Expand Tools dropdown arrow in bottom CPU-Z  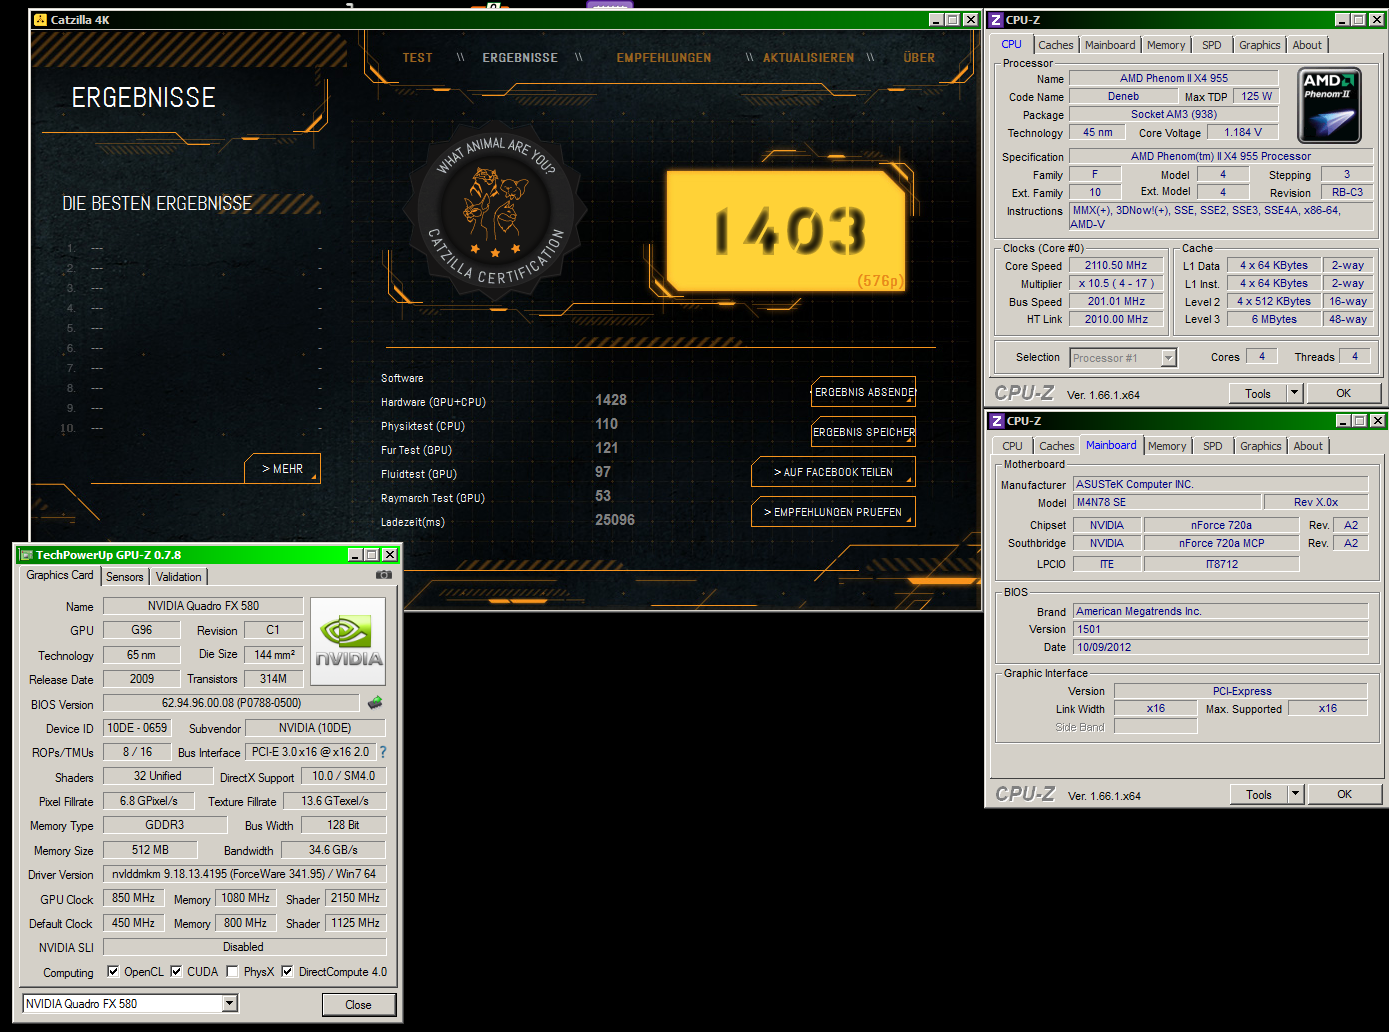(x=1295, y=794)
